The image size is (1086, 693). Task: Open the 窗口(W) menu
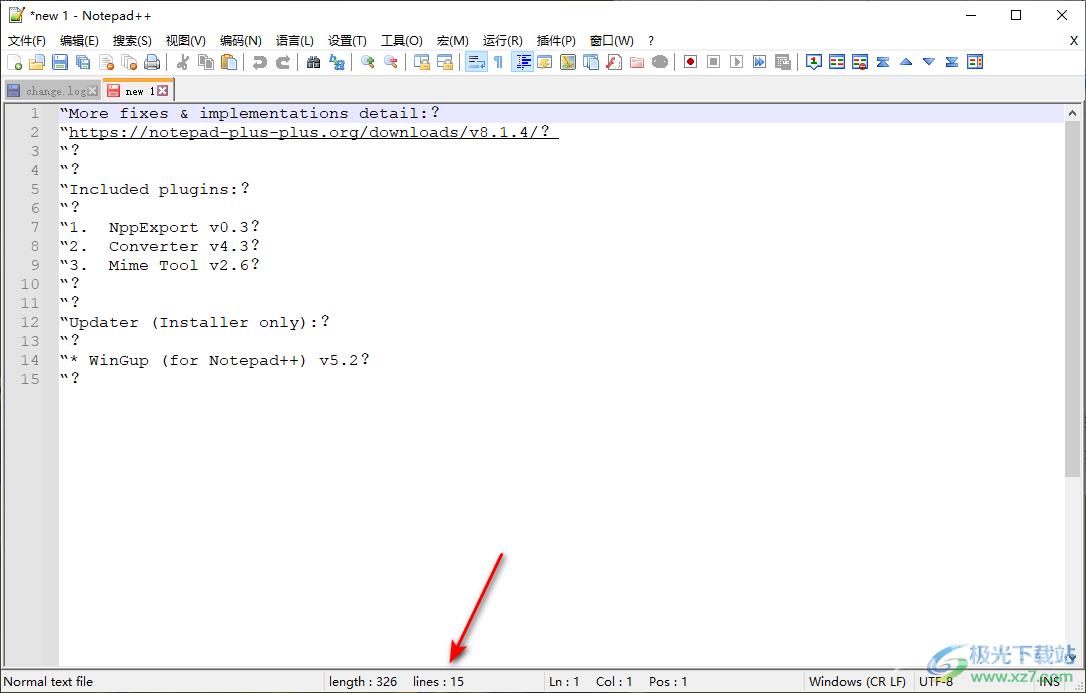[612, 41]
